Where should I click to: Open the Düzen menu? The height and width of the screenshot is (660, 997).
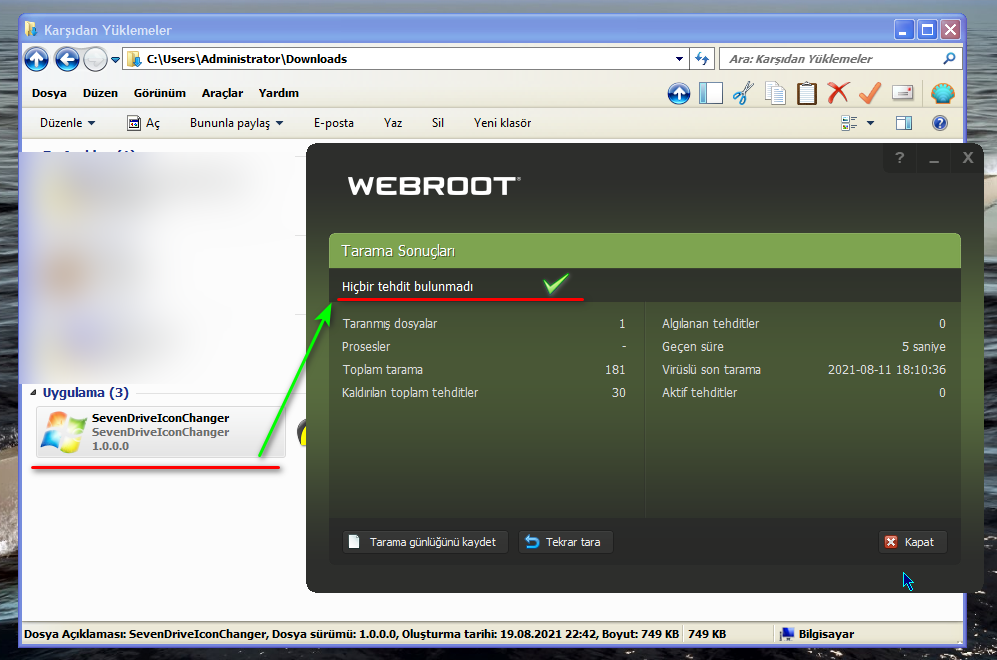click(100, 93)
